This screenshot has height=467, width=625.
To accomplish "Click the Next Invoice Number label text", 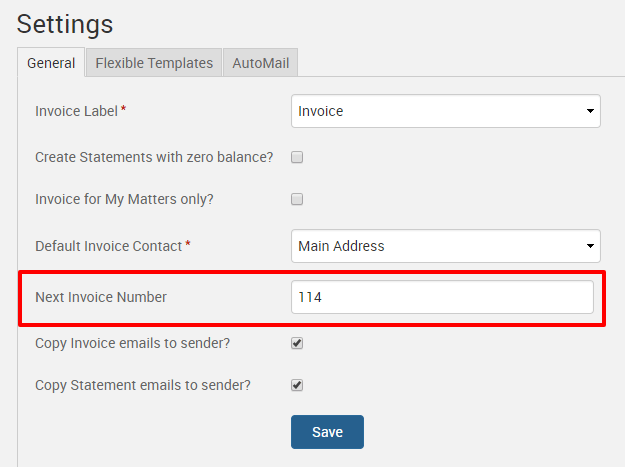I will (x=101, y=297).
